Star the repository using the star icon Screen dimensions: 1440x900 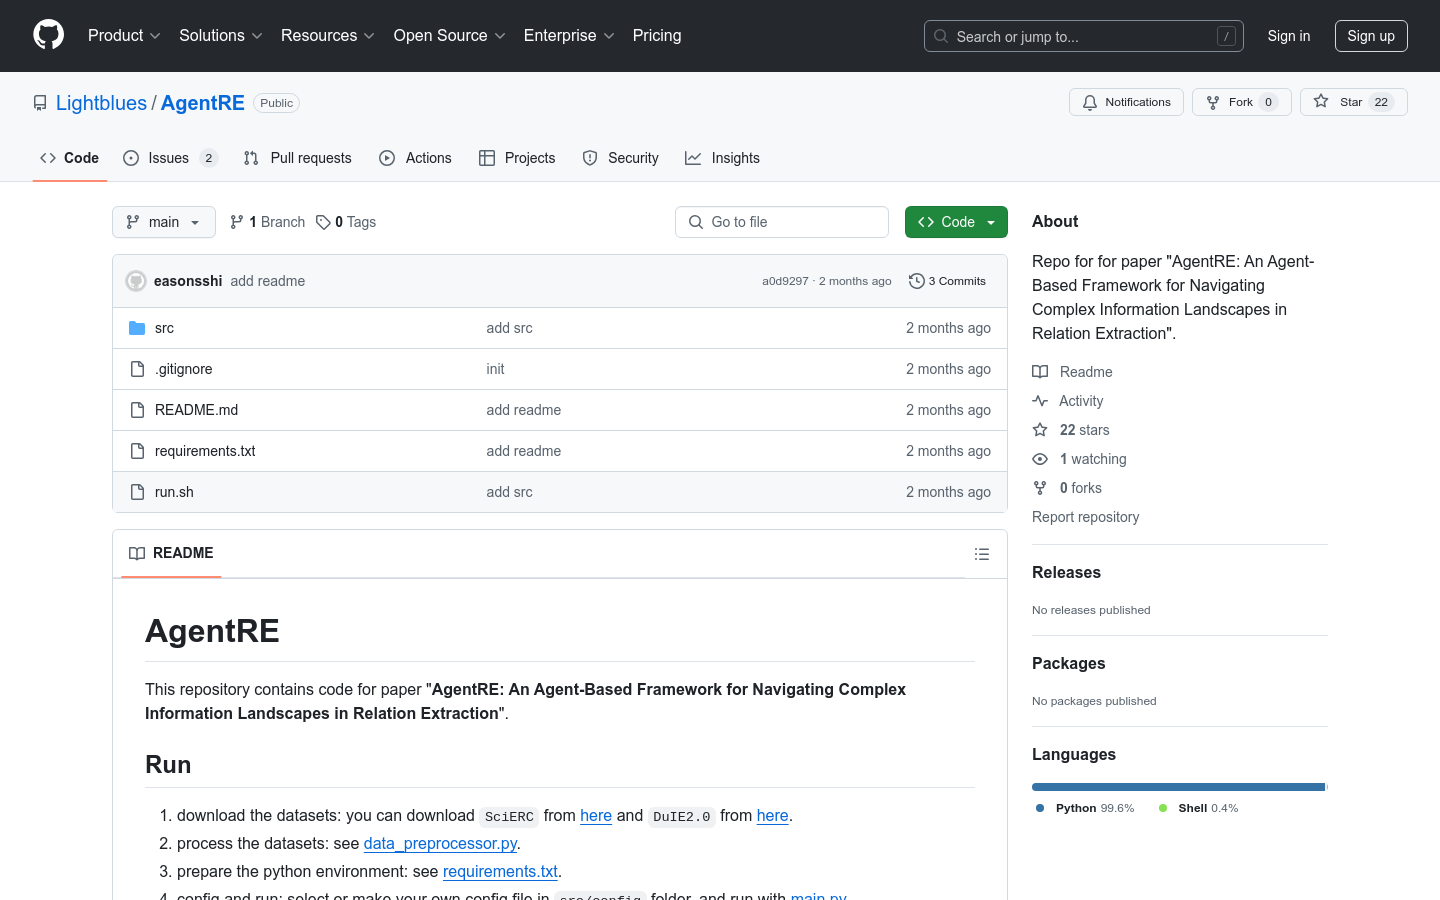tap(1321, 102)
